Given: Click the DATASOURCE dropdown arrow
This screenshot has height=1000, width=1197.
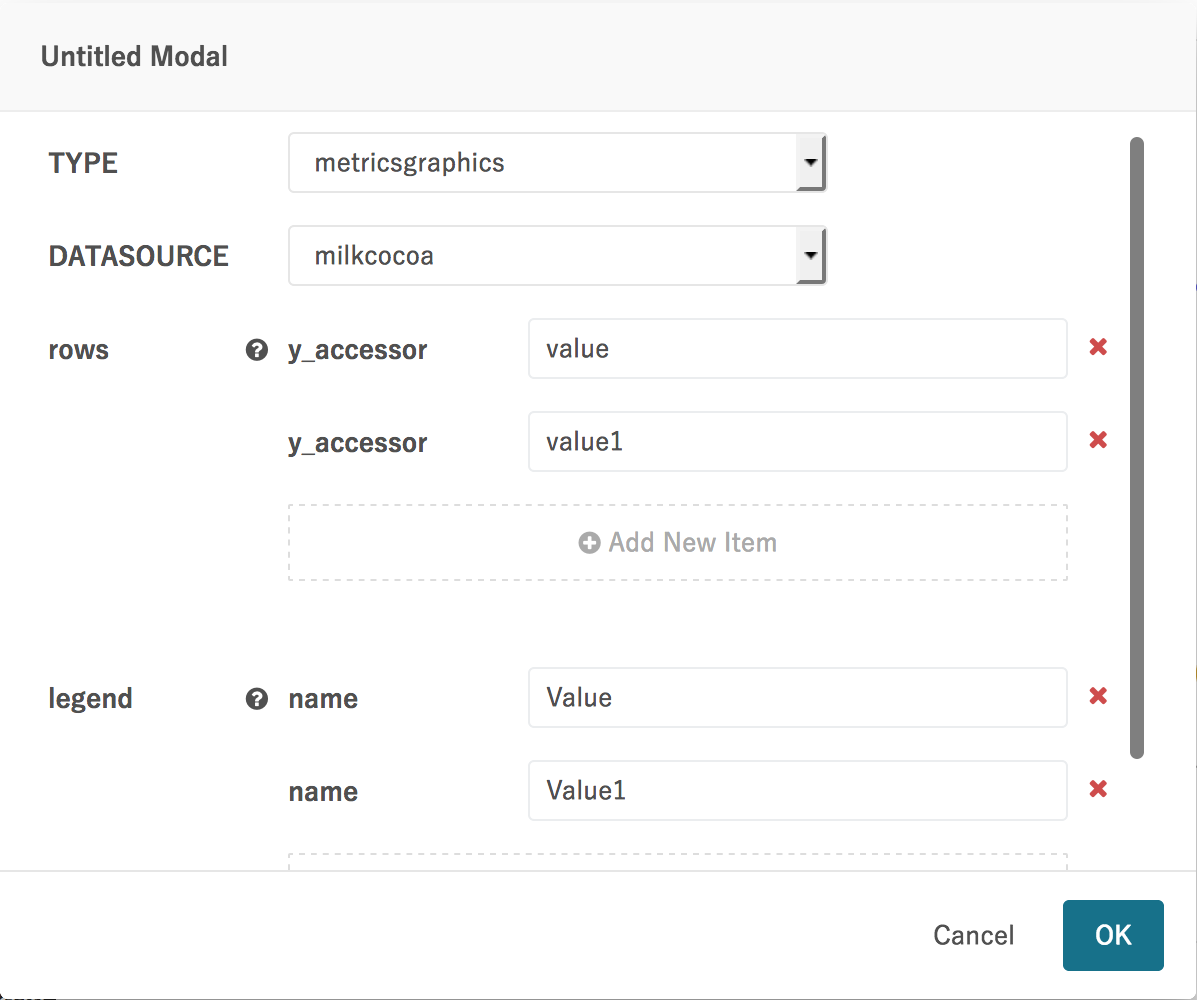Looking at the screenshot, I should tap(810, 255).
